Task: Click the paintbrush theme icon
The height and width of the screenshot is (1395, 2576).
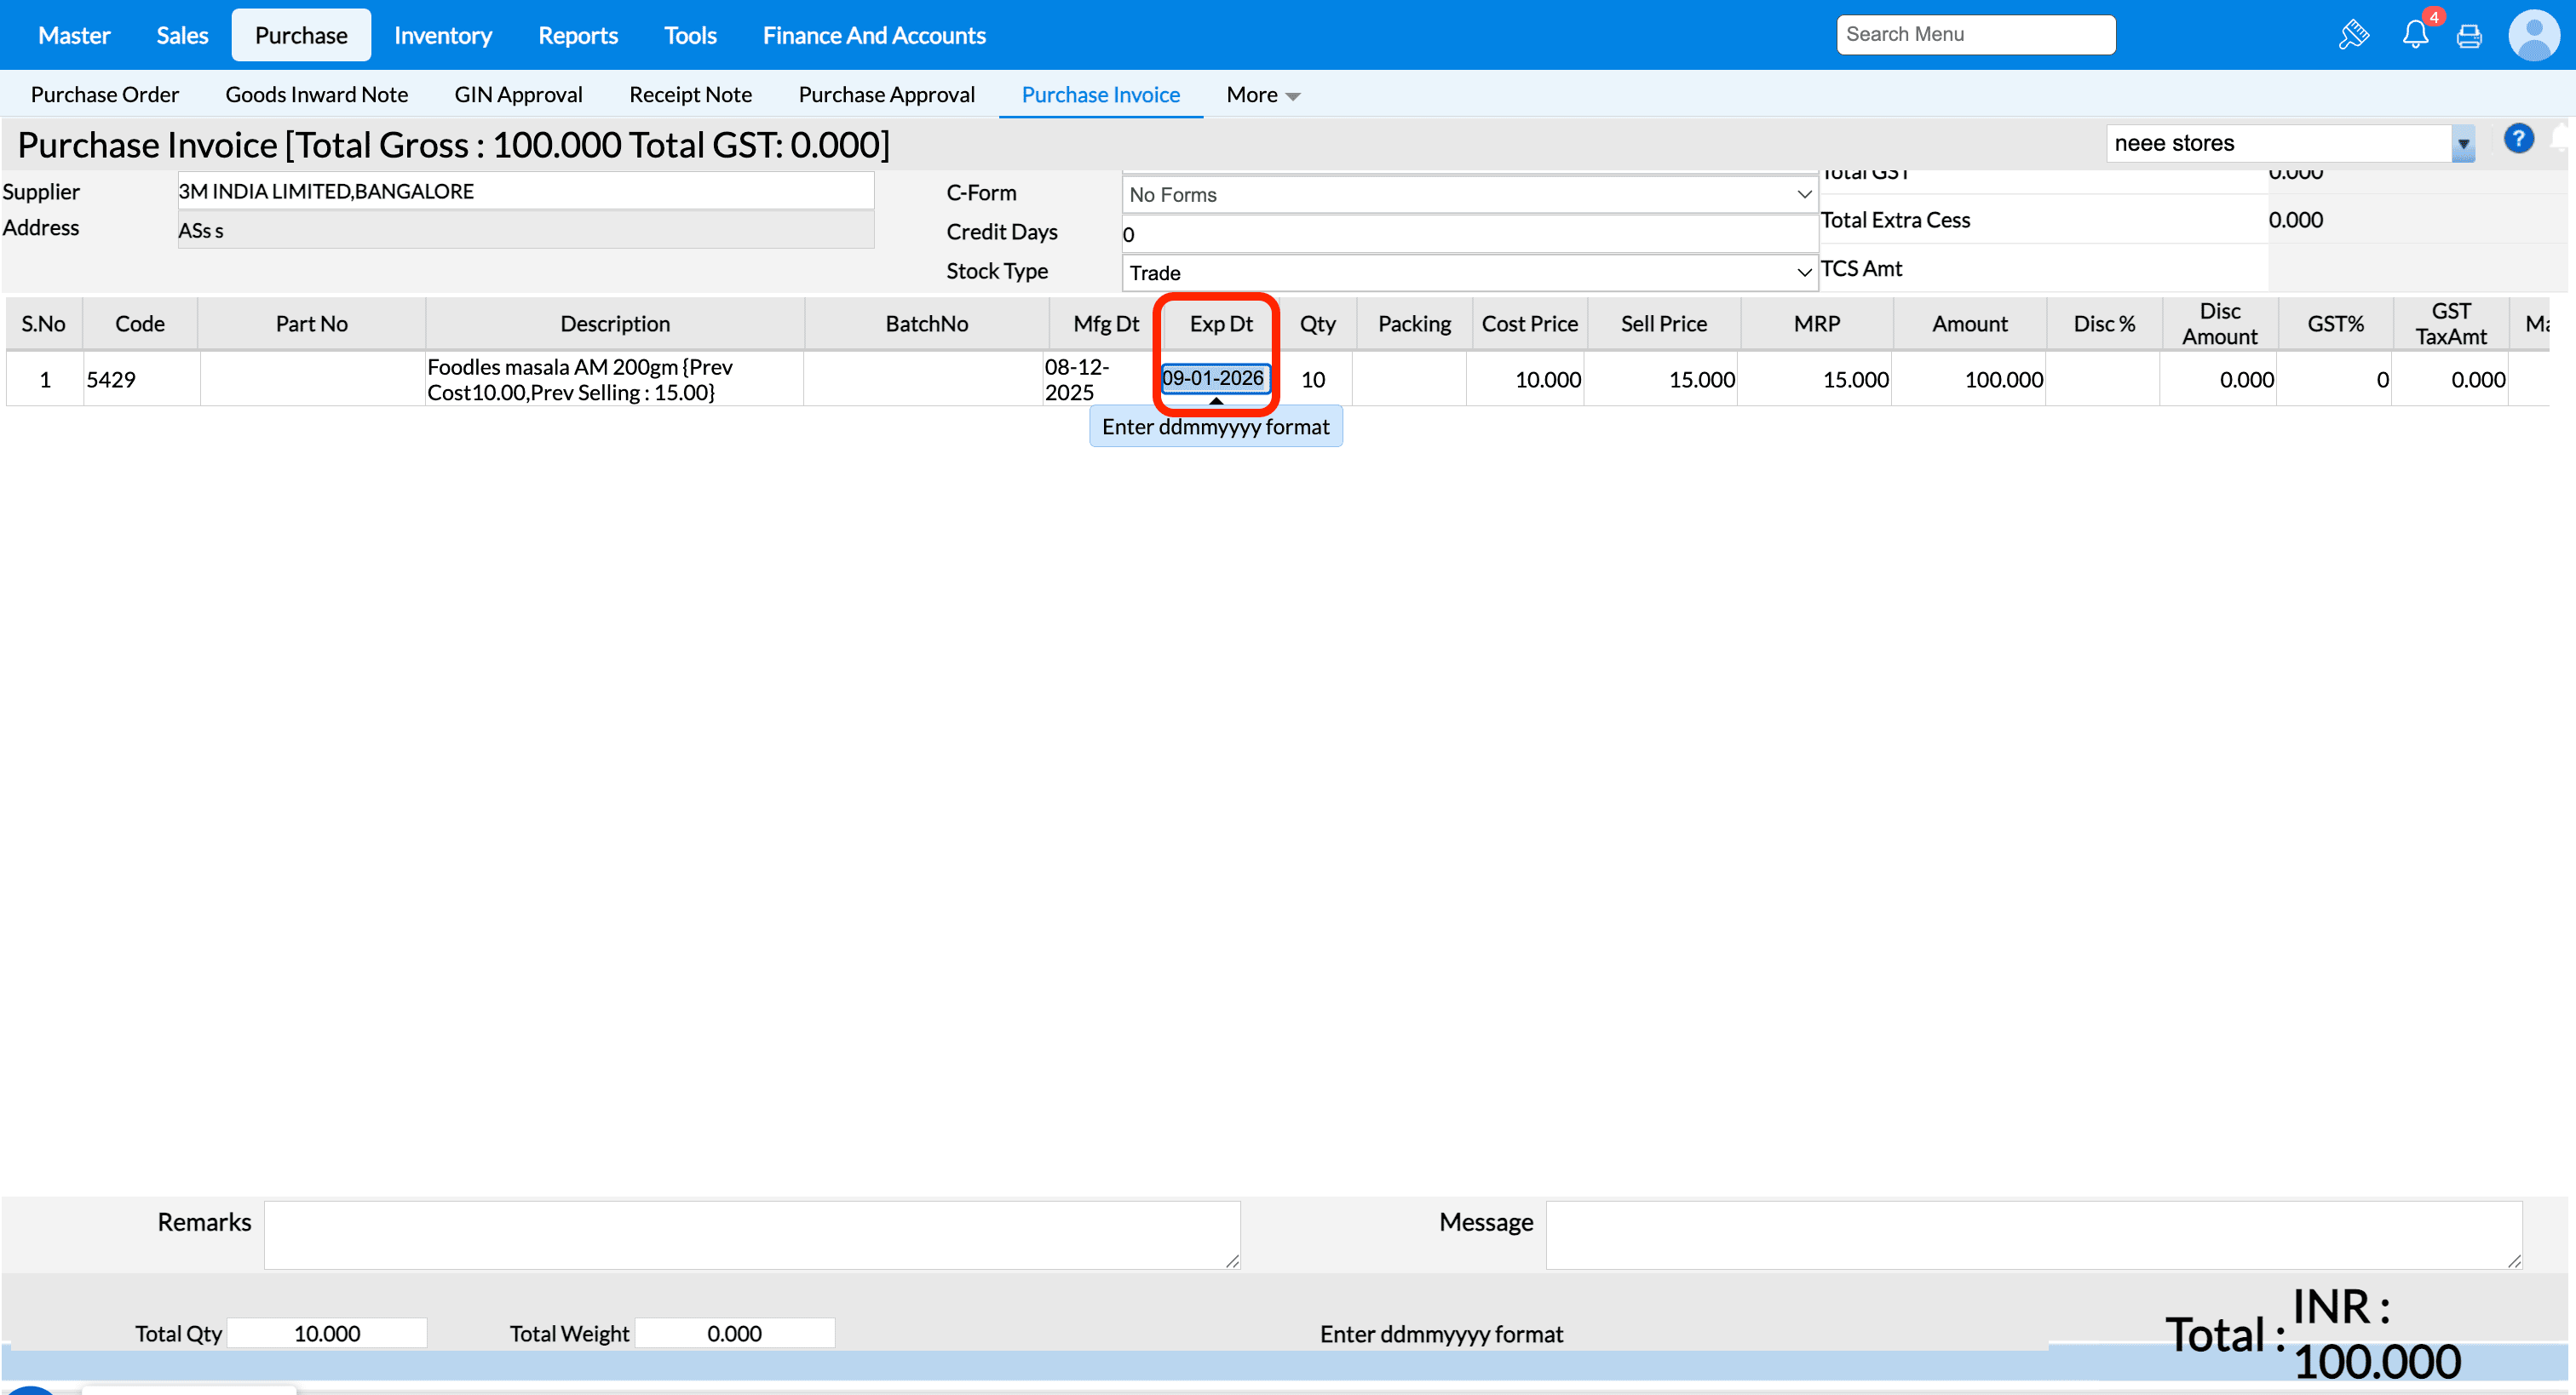Action: click(x=2353, y=35)
